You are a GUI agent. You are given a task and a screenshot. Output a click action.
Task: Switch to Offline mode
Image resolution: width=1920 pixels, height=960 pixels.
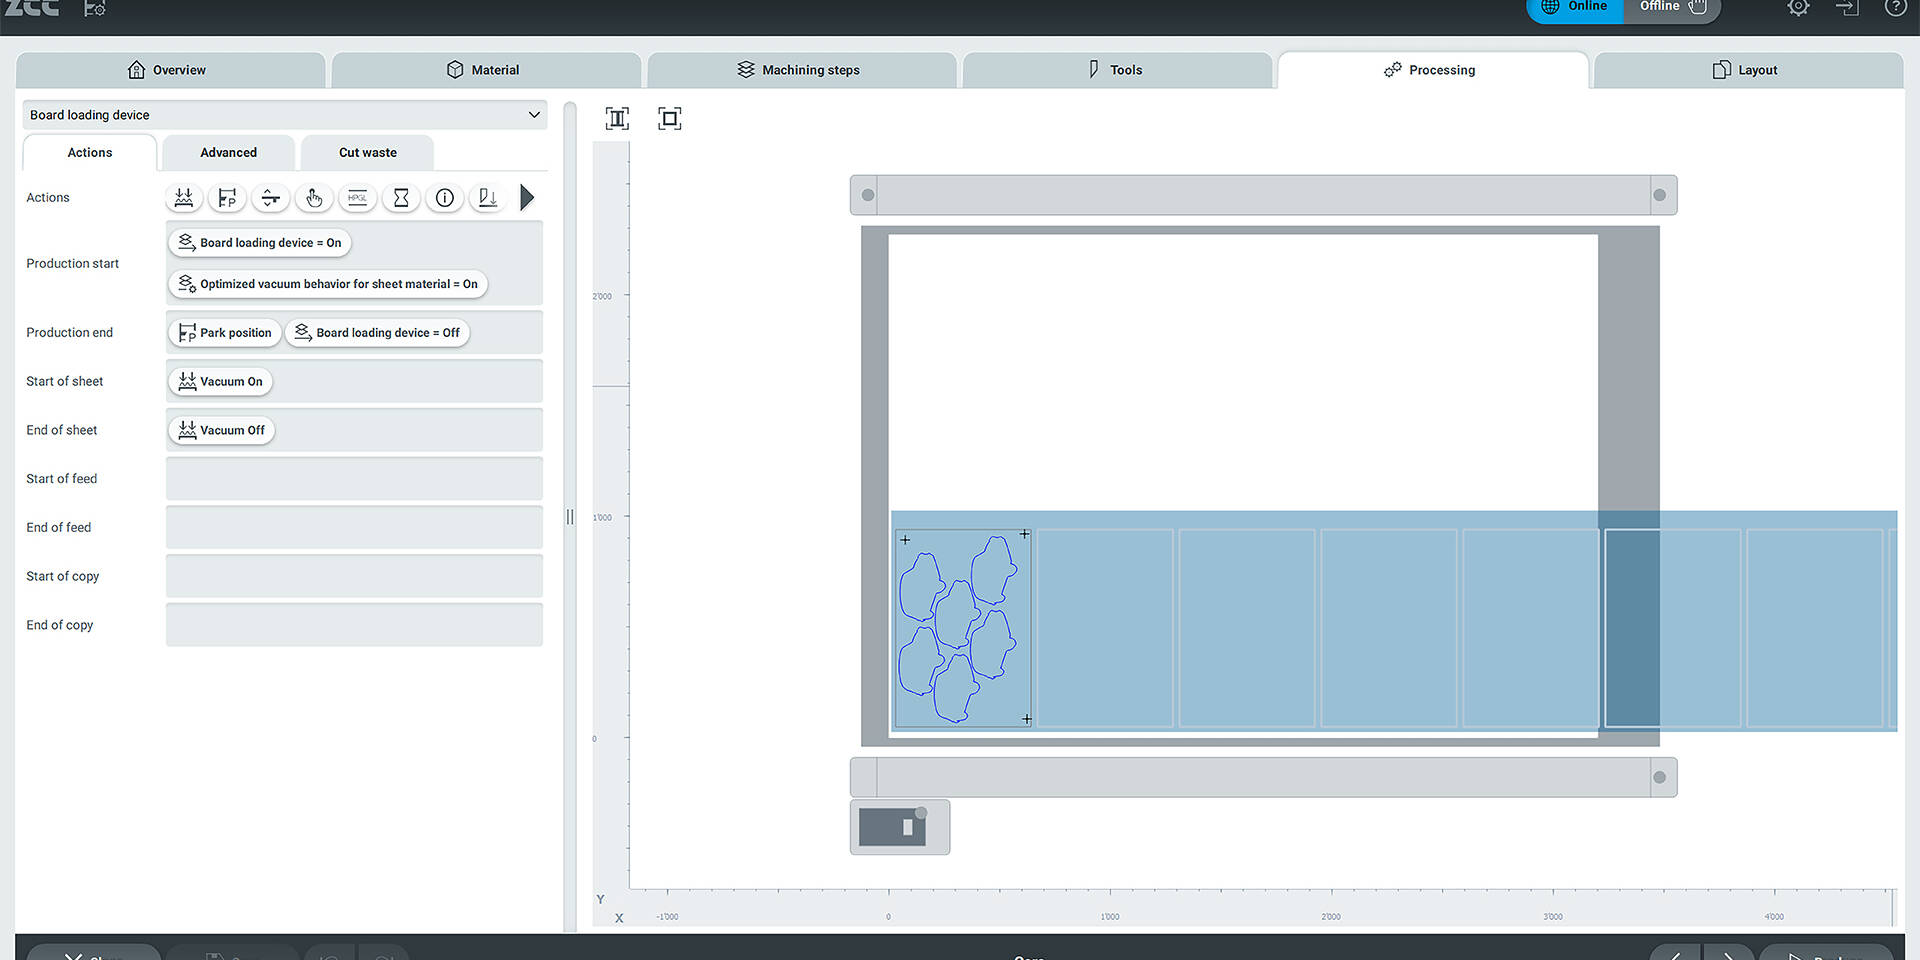(x=1671, y=8)
